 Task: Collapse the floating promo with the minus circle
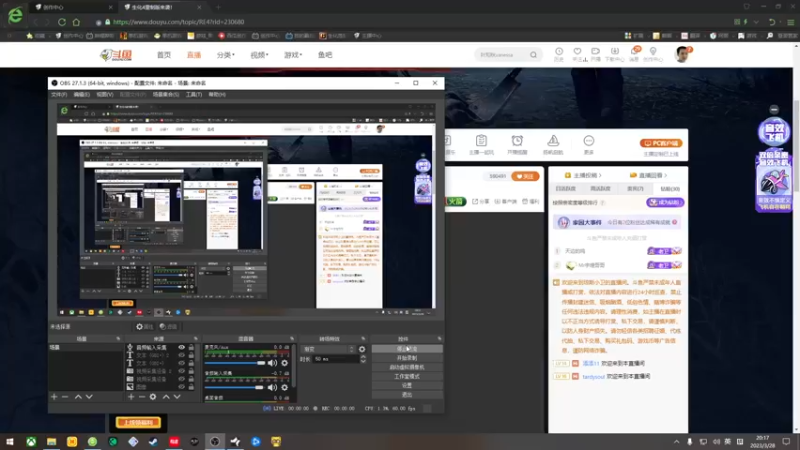pos(774,109)
